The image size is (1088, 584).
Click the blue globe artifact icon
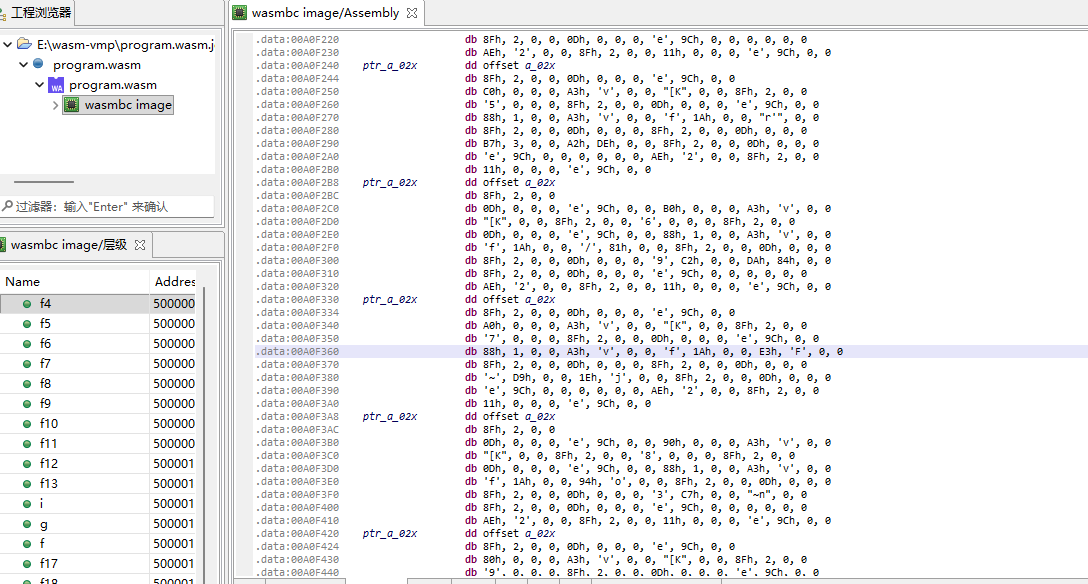point(38,64)
